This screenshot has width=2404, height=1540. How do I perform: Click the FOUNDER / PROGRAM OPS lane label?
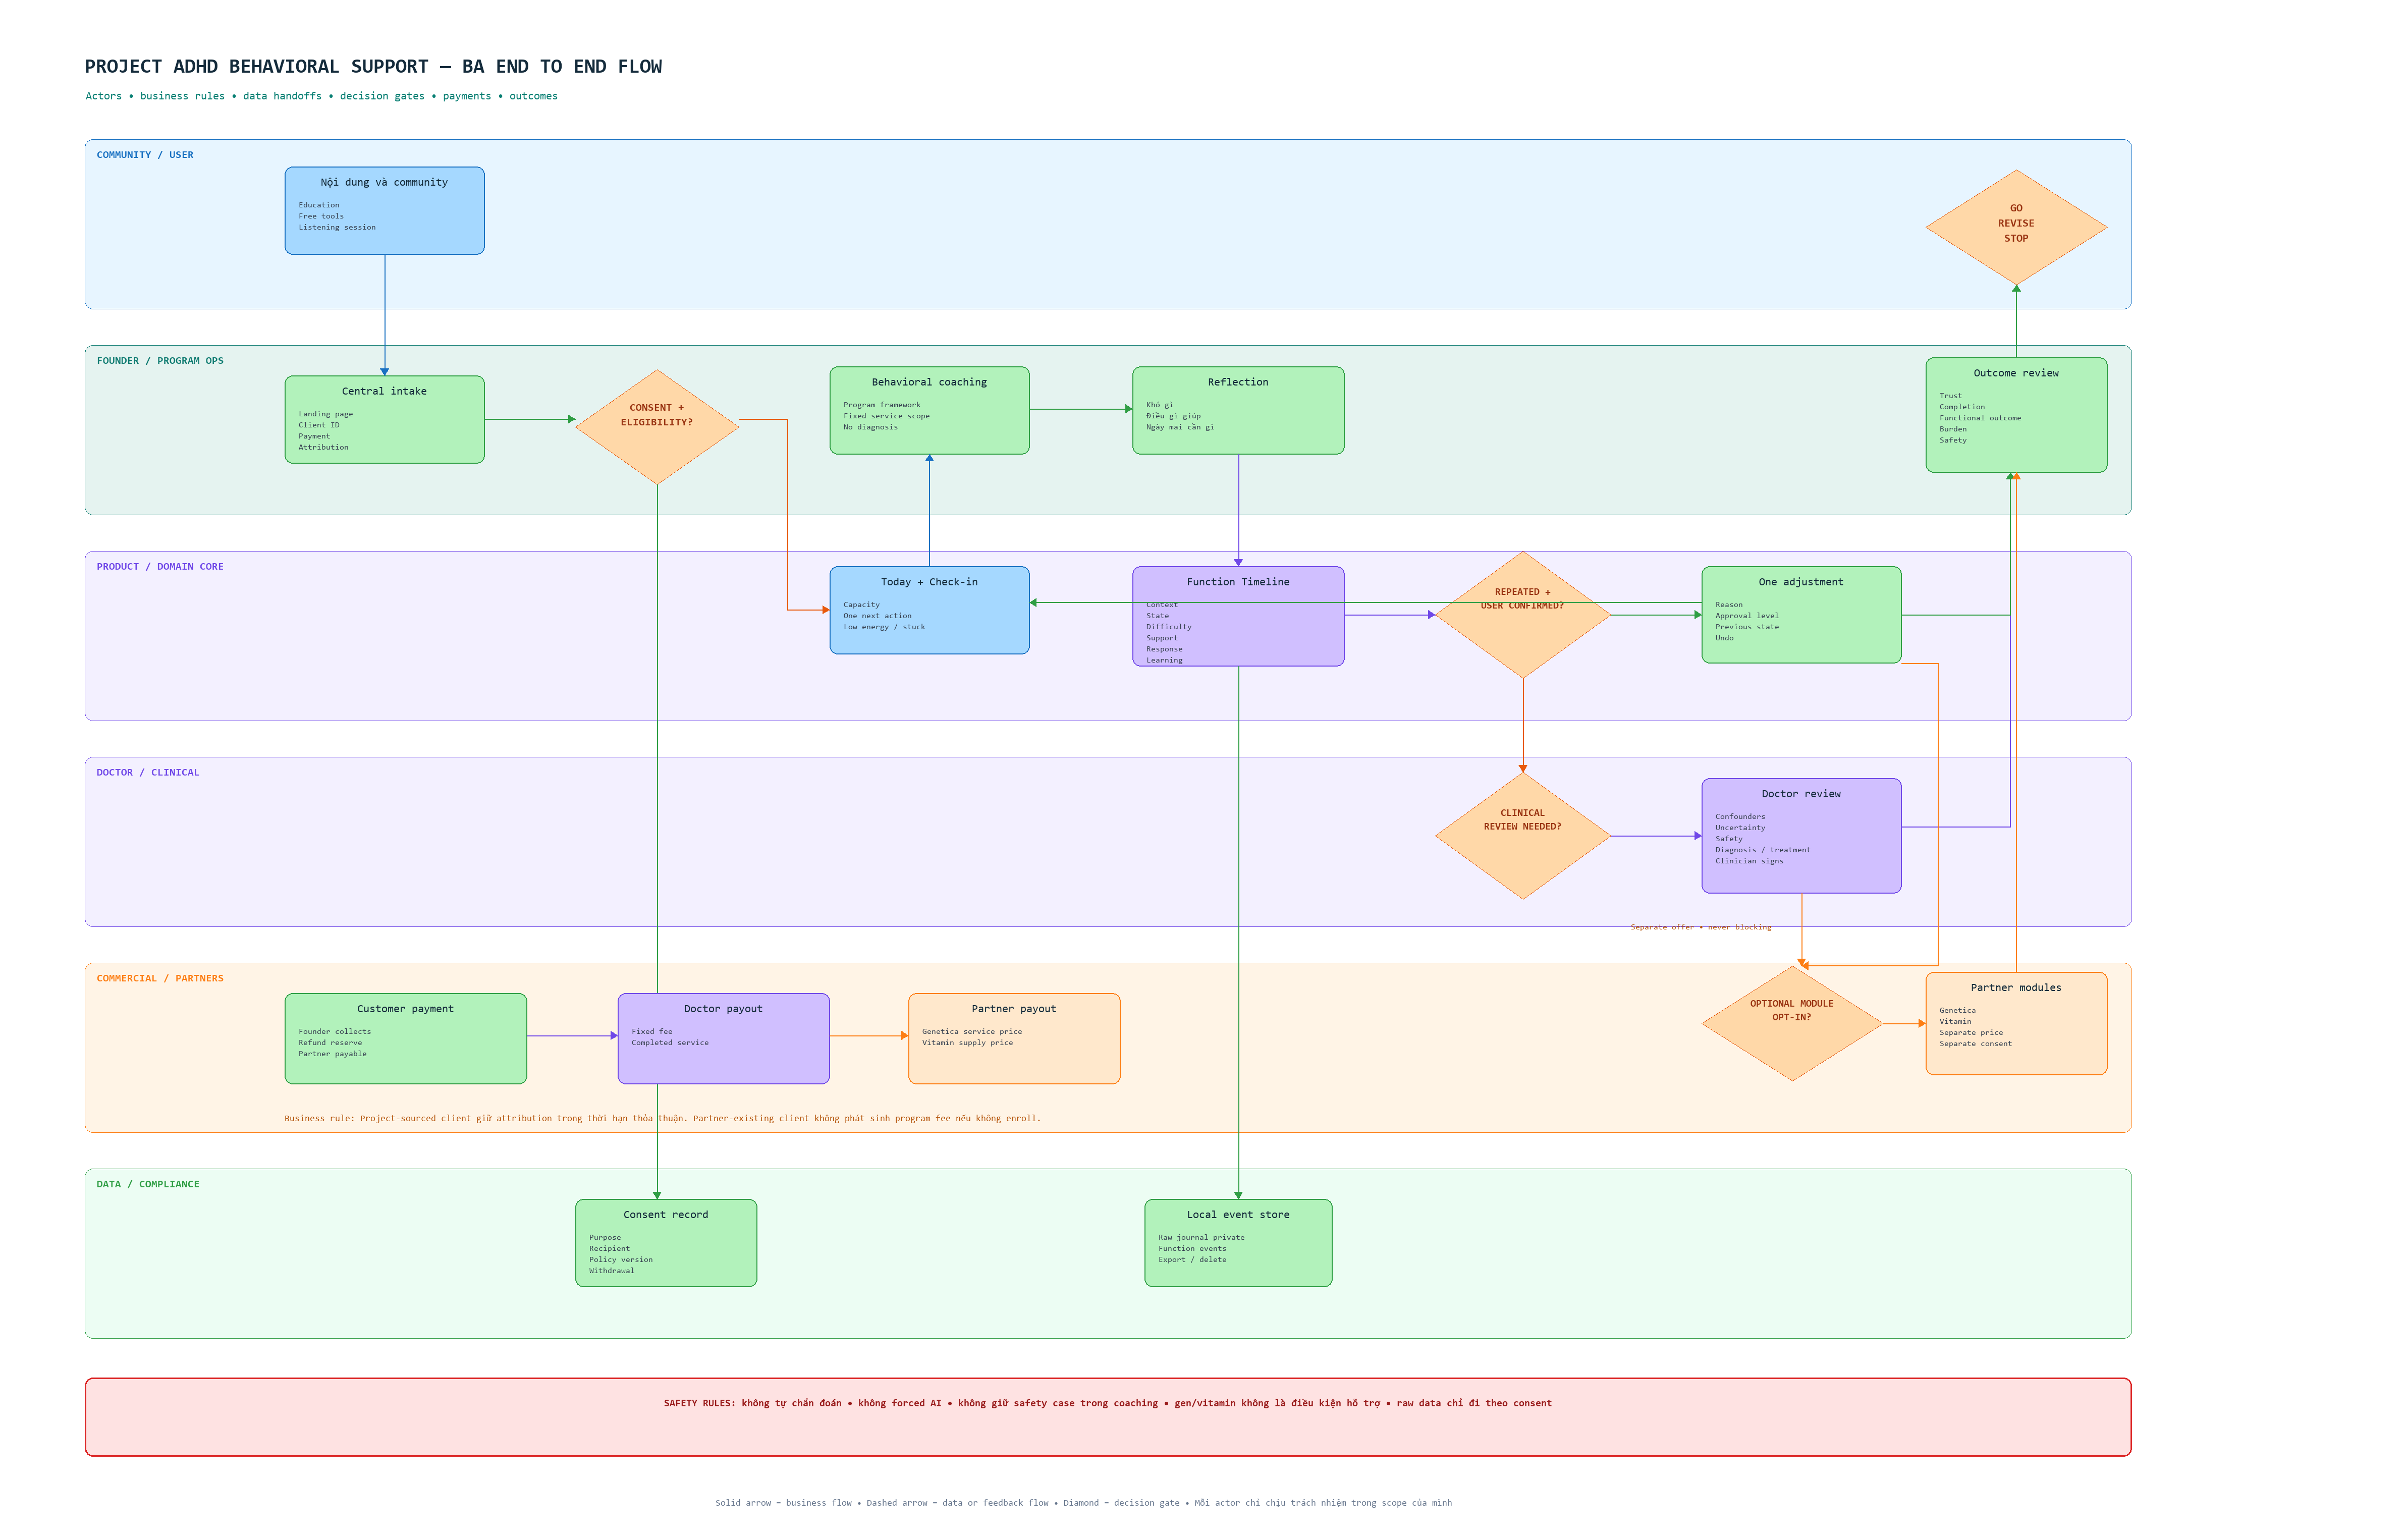pos(160,361)
